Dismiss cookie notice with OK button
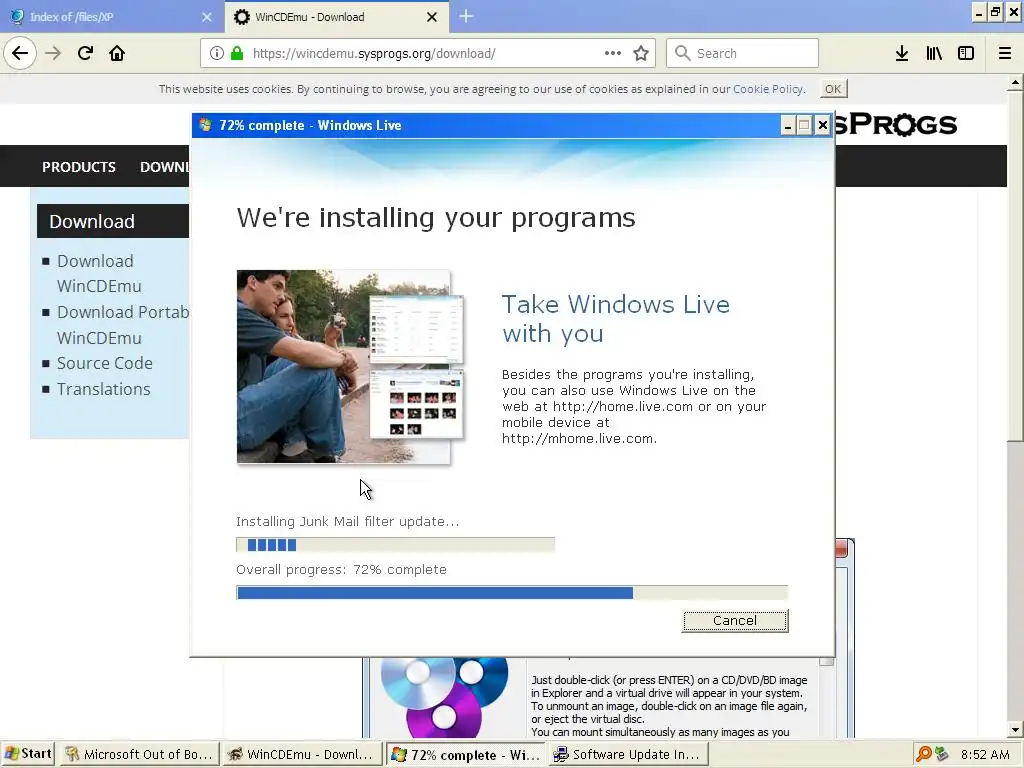Image resolution: width=1024 pixels, height=768 pixels. tap(833, 89)
